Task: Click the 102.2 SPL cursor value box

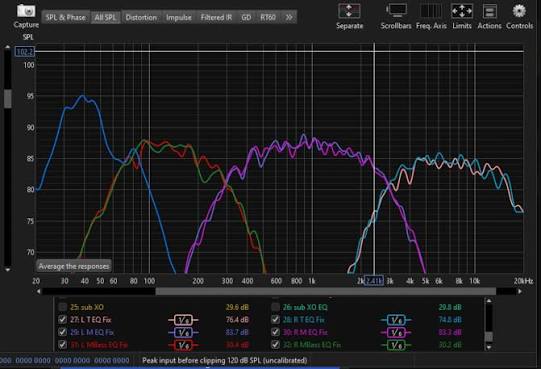Action: coord(25,52)
